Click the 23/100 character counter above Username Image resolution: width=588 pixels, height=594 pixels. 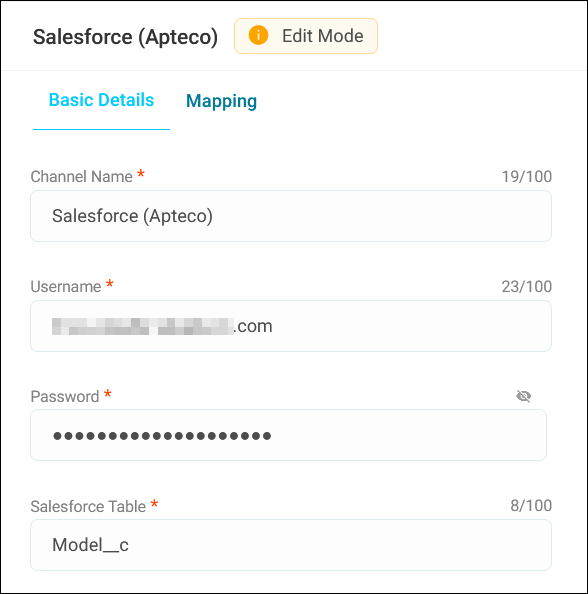click(x=527, y=287)
